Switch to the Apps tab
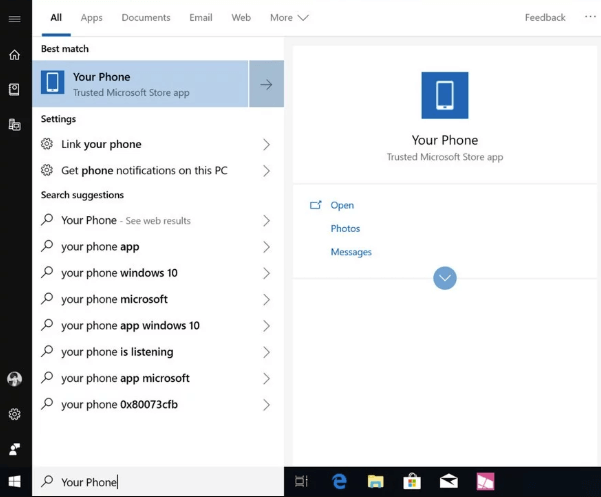 coord(92,18)
